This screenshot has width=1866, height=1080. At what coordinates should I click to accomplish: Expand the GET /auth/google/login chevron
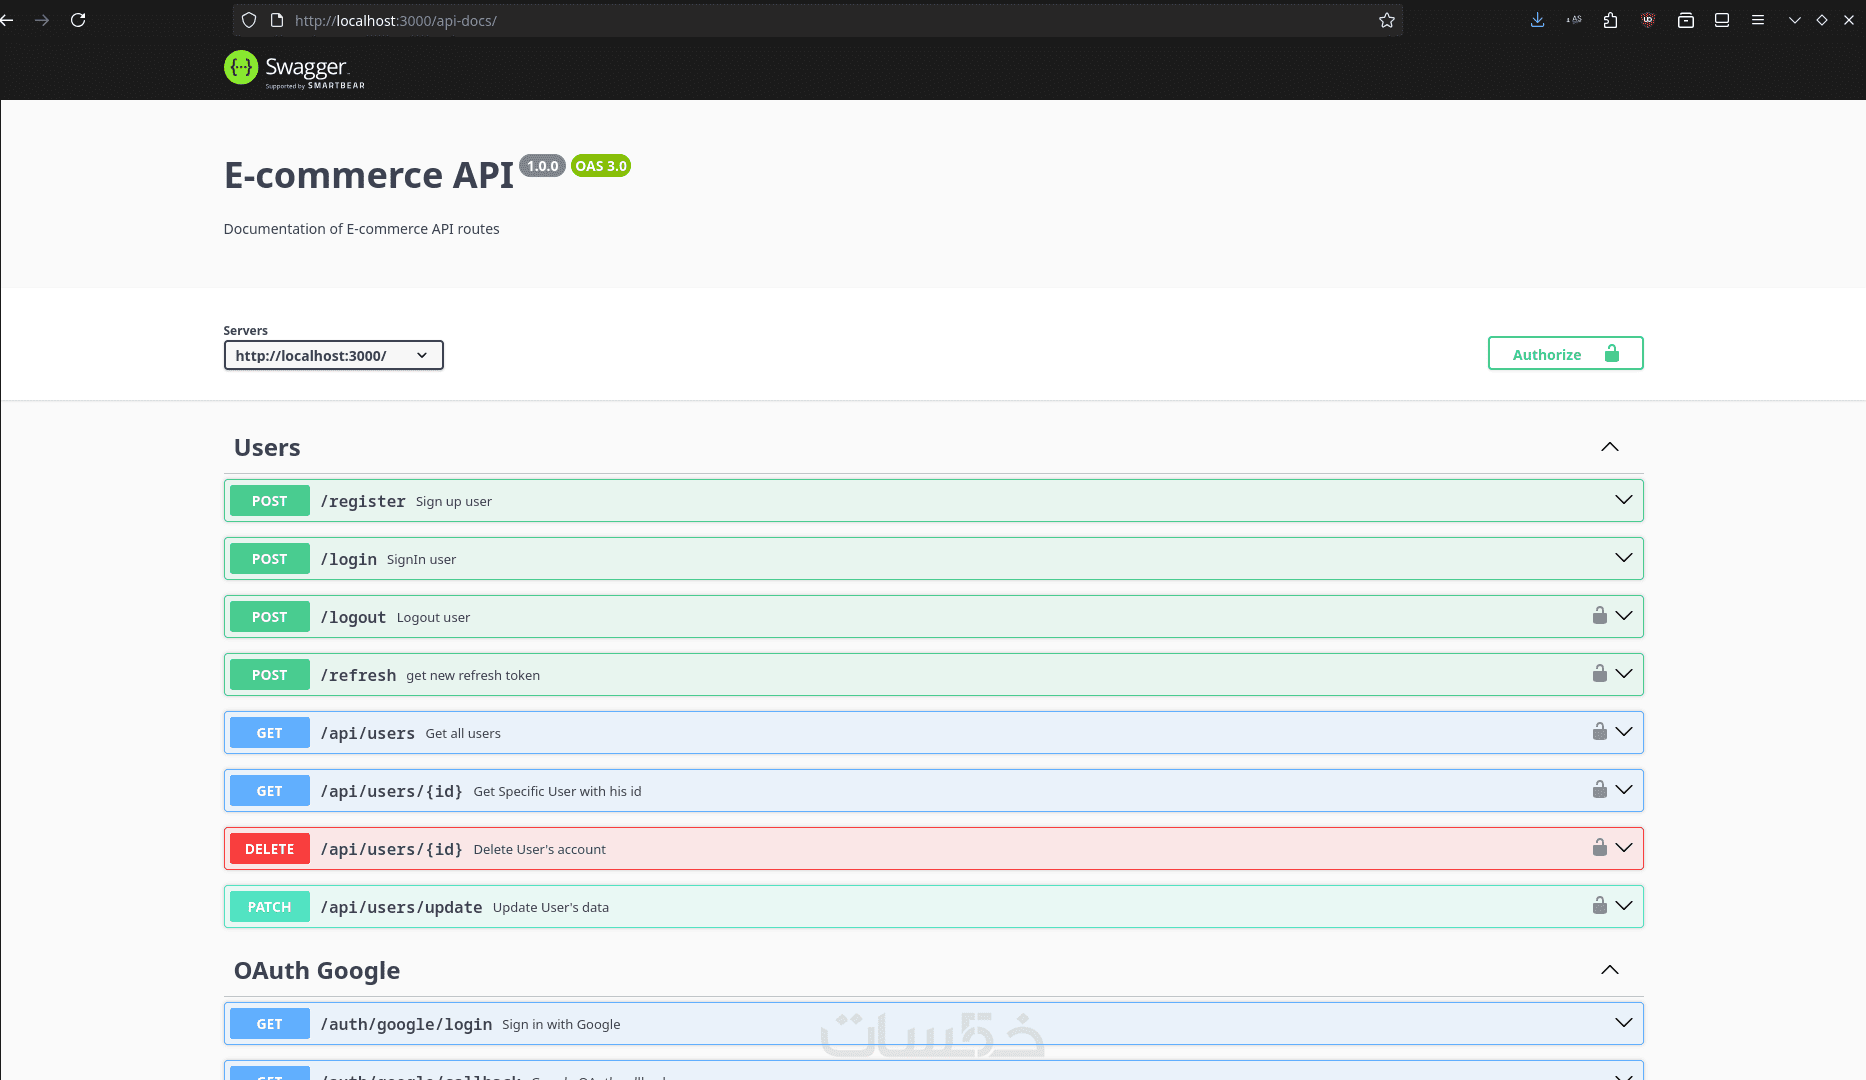1623,1023
